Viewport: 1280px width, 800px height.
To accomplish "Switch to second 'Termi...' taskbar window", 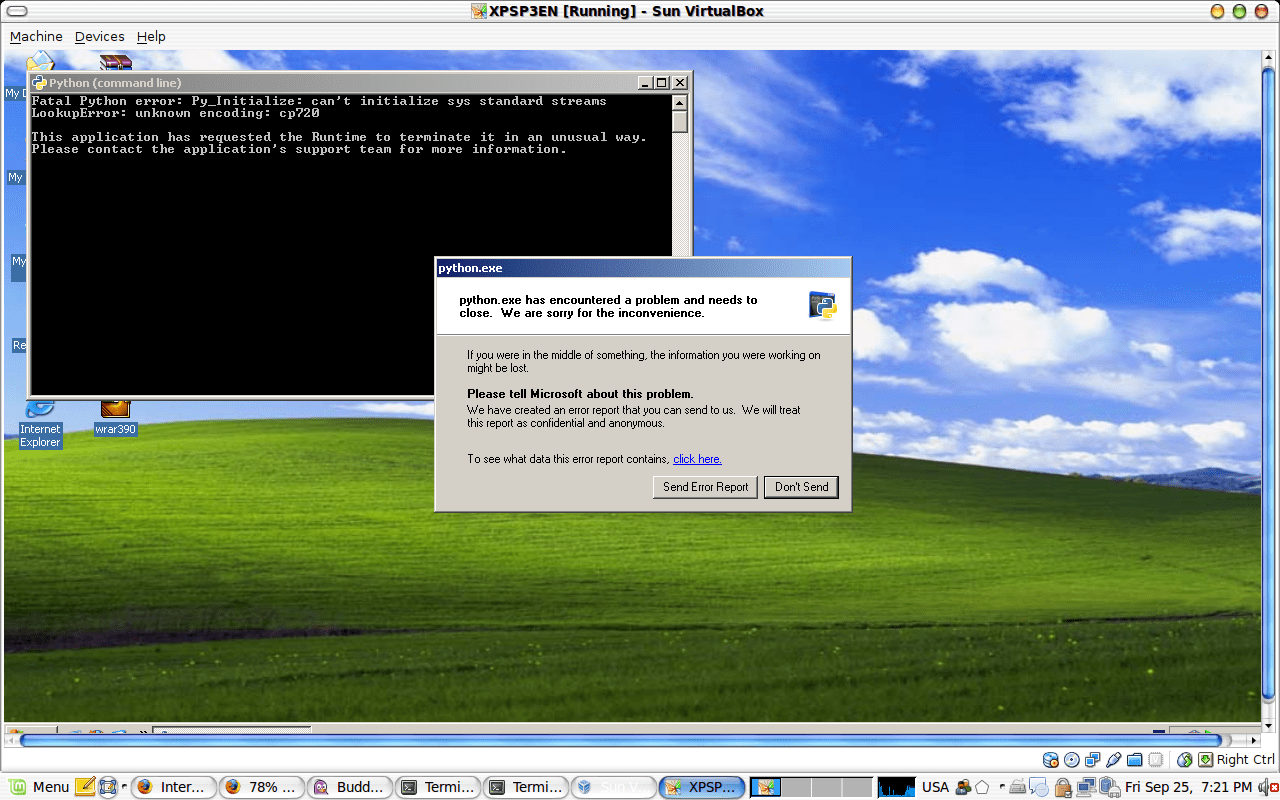I will (x=526, y=787).
